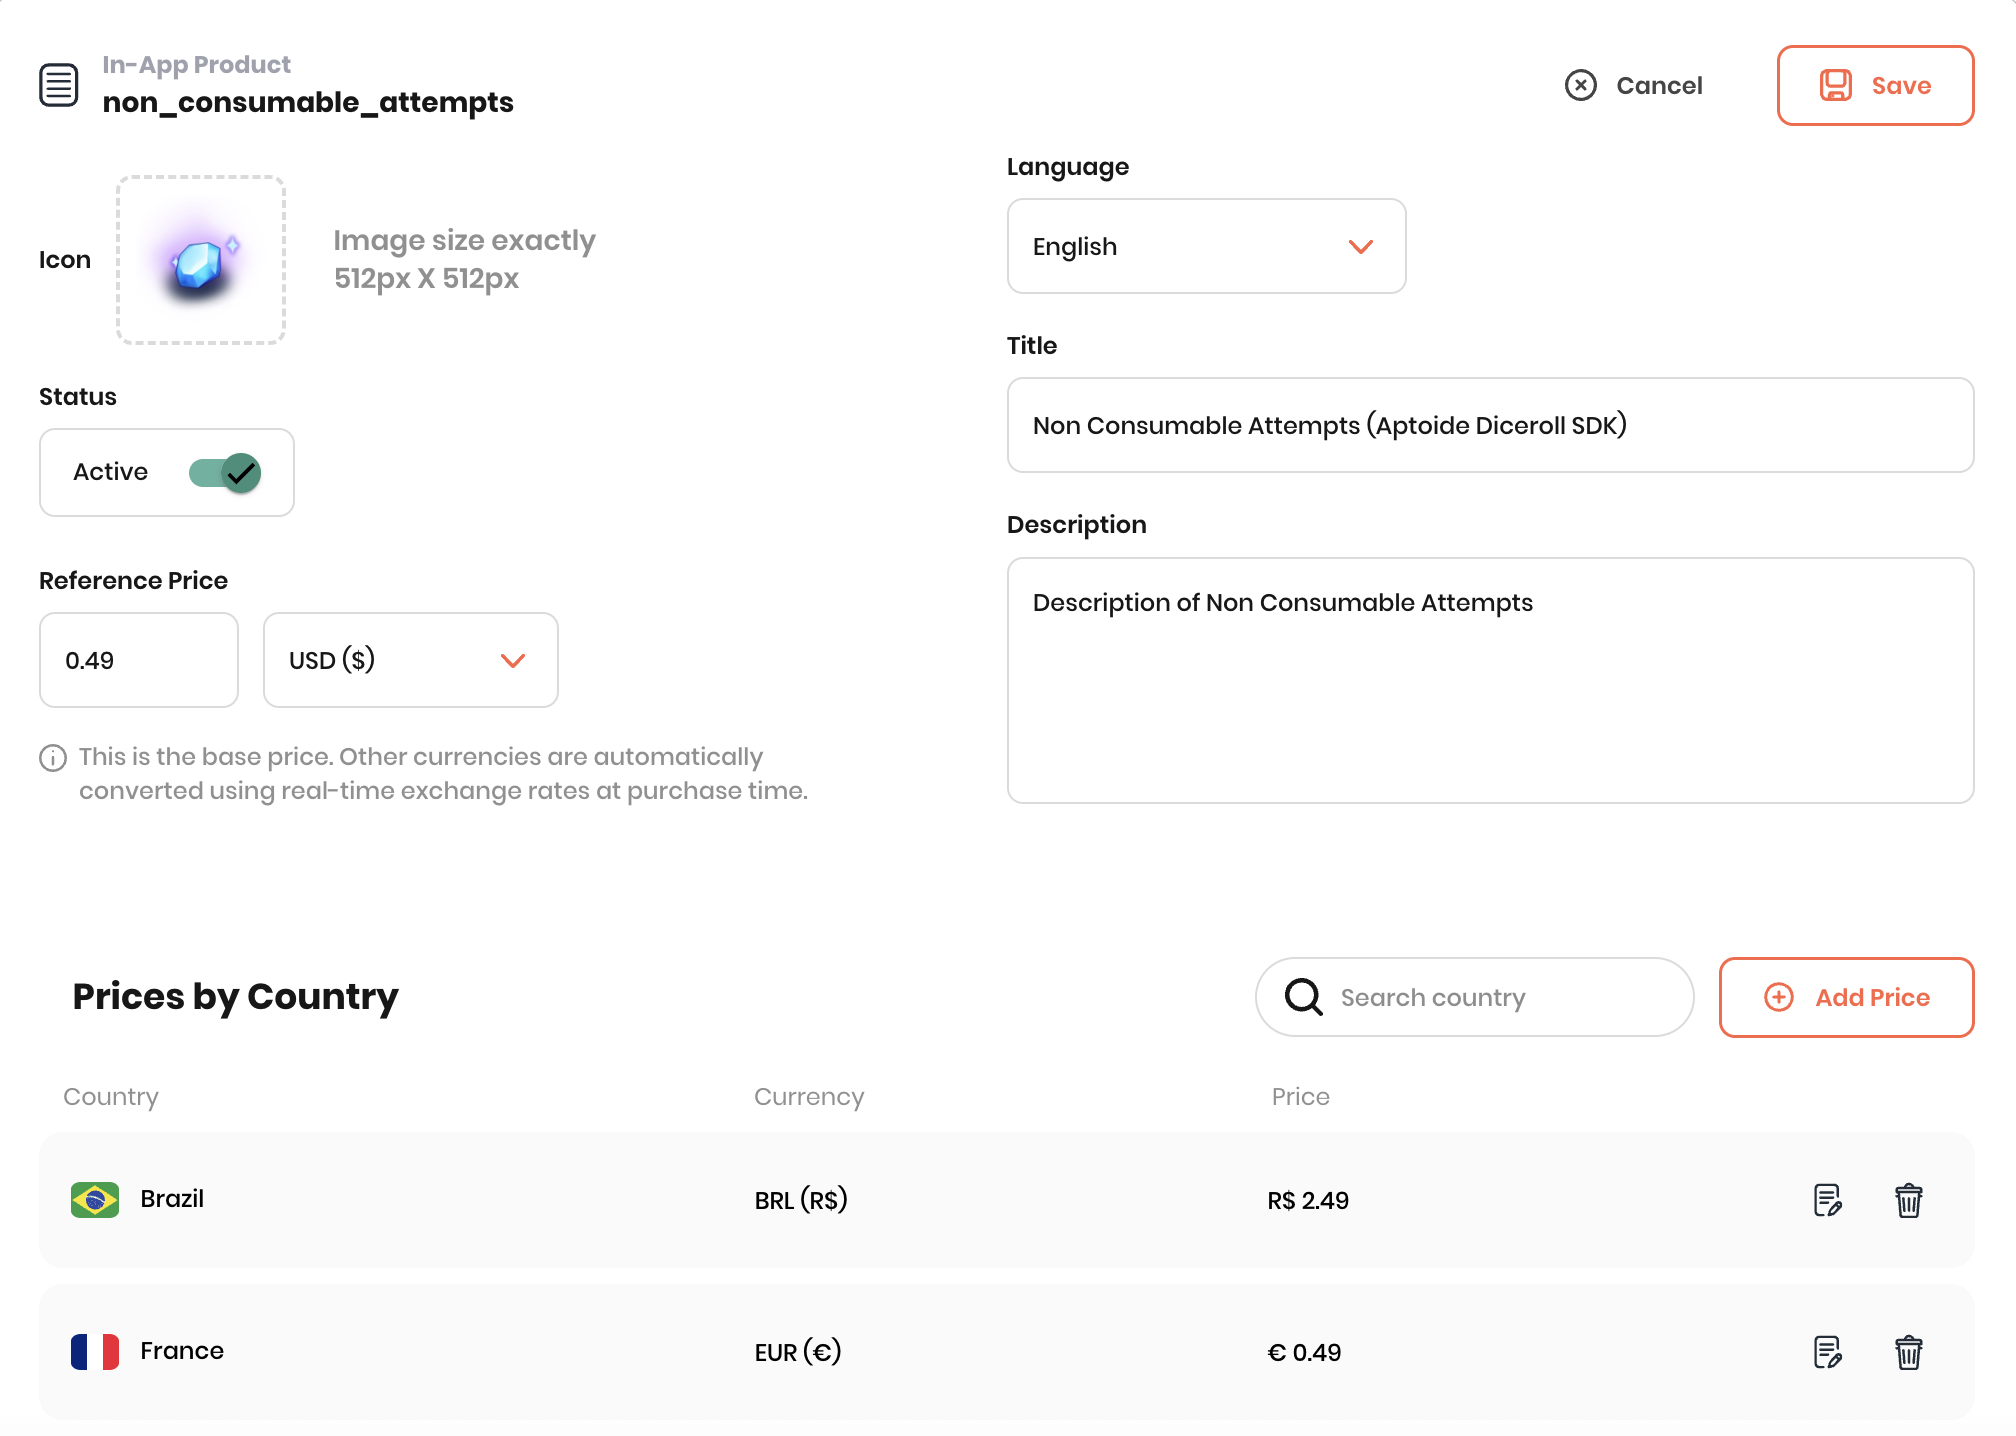The image size is (2016, 1436).
Task: Edit the Brazil price entry
Action: tap(1827, 1200)
